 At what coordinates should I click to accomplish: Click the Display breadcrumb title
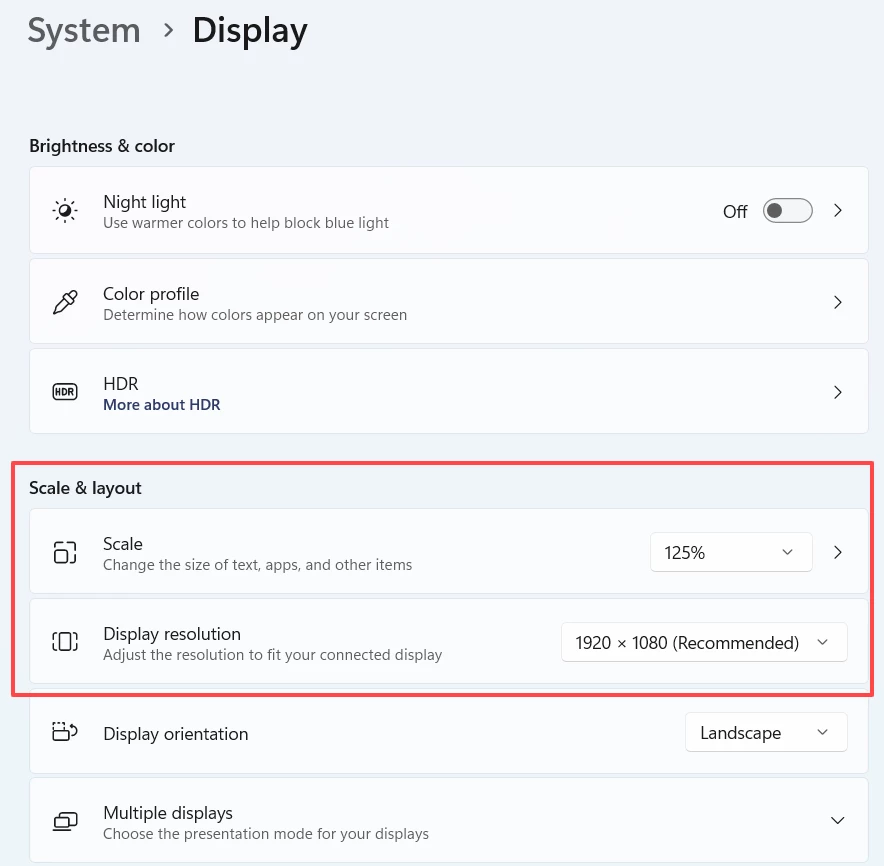pos(250,31)
